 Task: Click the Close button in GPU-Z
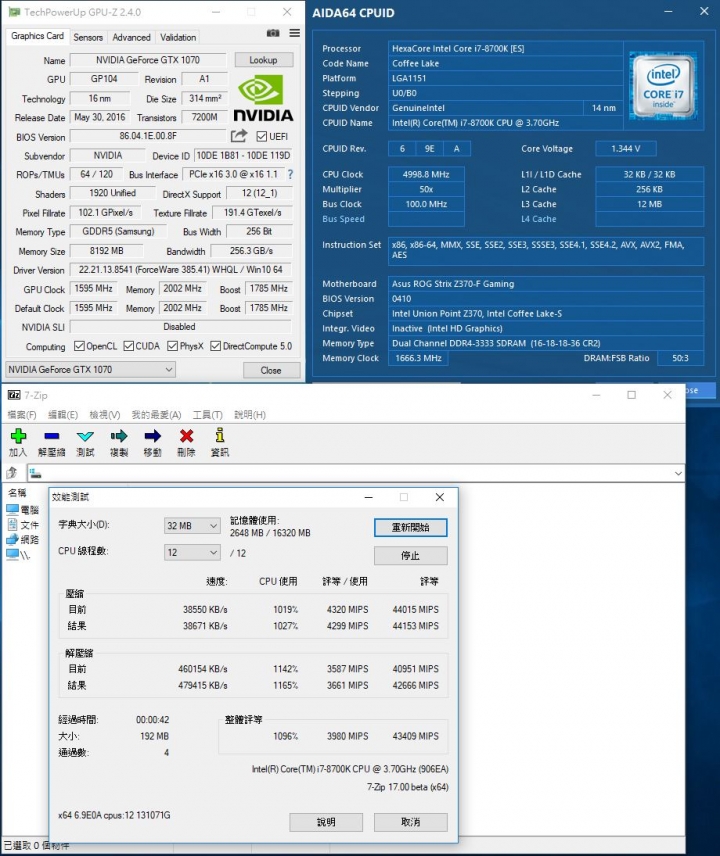271,370
